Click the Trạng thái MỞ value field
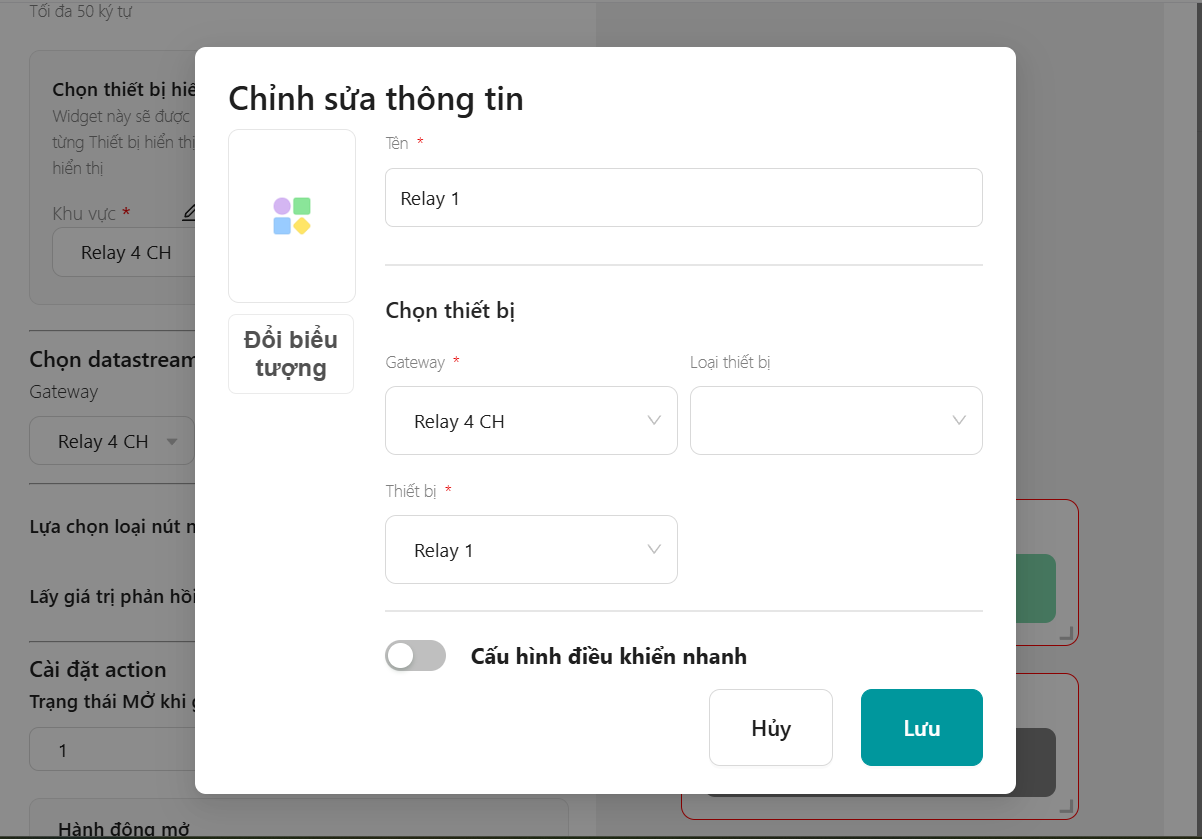The width and height of the screenshot is (1202, 839). pyautogui.click(x=112, y=749)
